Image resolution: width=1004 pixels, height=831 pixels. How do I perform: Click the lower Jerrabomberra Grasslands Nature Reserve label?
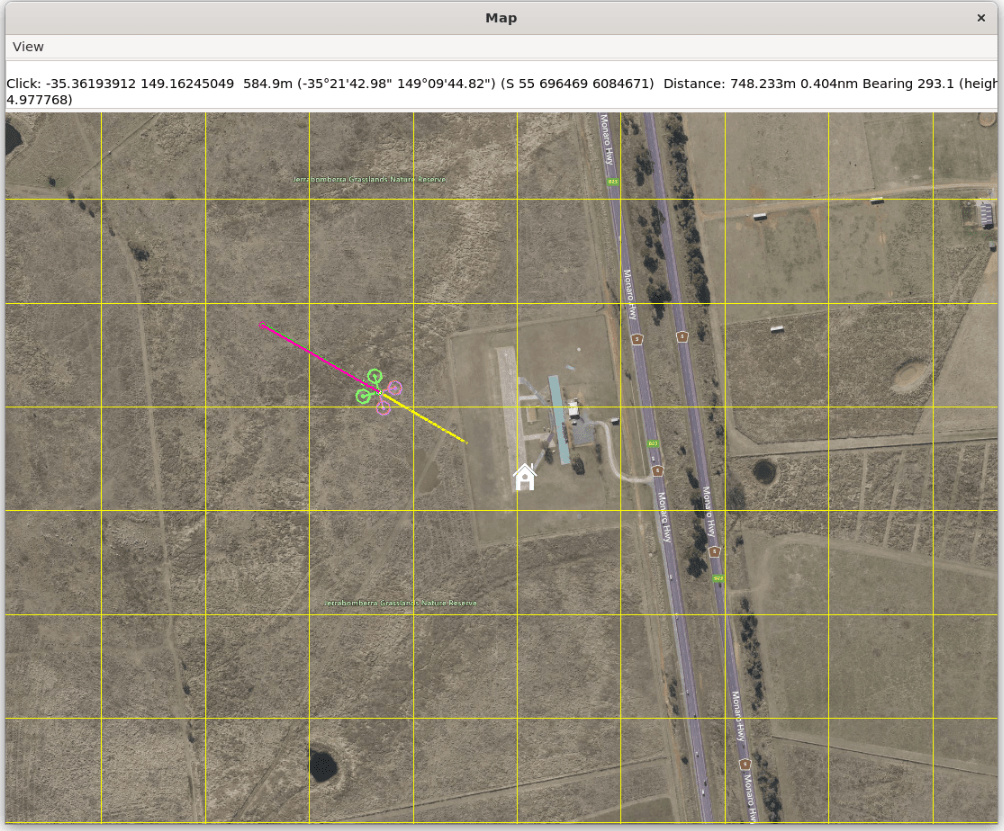pos(400,603)
